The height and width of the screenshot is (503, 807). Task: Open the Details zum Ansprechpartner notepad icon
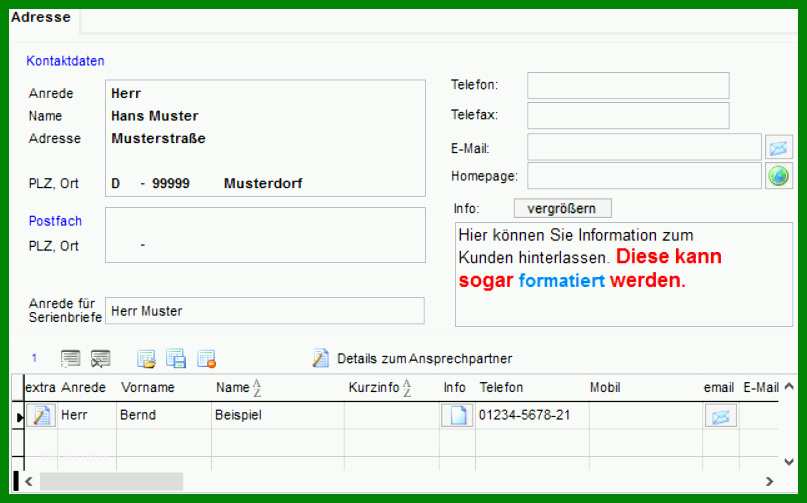pos(320,358)
